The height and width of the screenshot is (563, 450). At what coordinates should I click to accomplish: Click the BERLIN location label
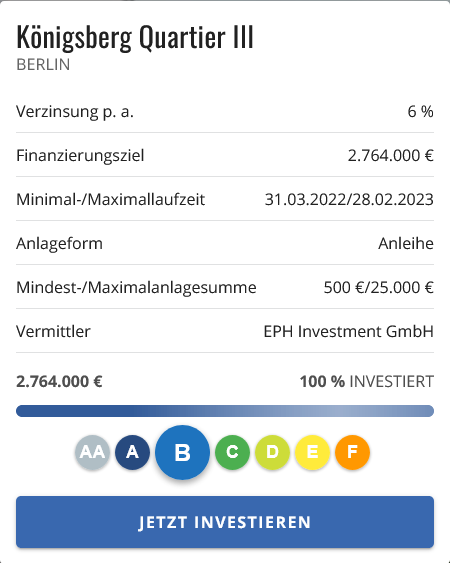pos(43,65)
